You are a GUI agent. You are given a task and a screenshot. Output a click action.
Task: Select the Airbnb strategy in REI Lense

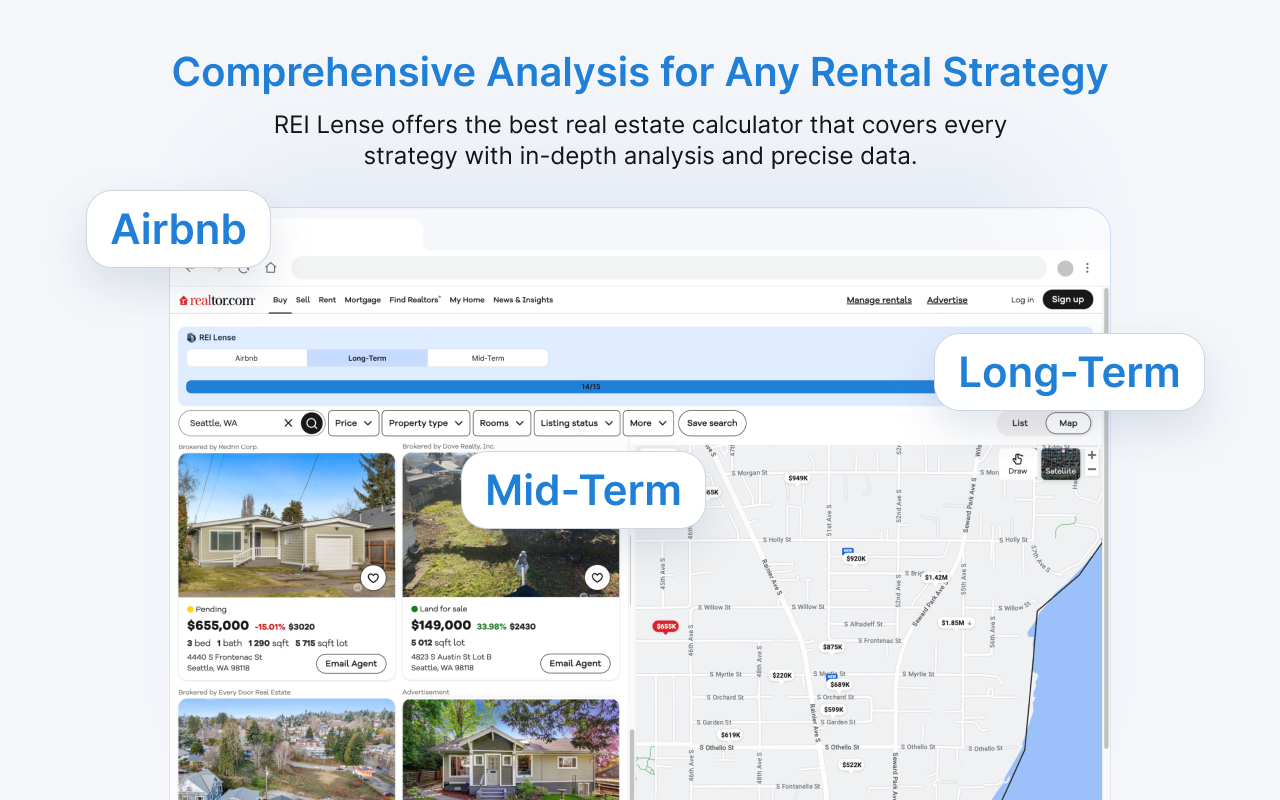click(247, 358)
